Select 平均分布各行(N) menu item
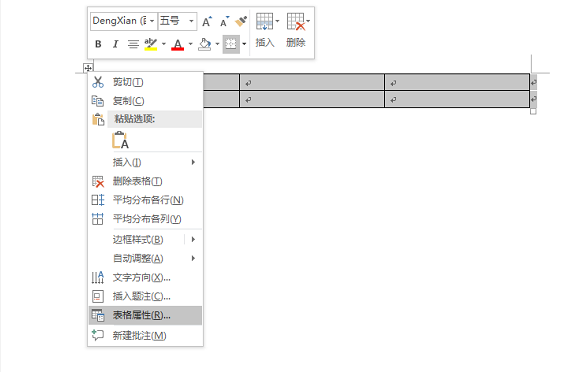 click(x=145, y=200)
